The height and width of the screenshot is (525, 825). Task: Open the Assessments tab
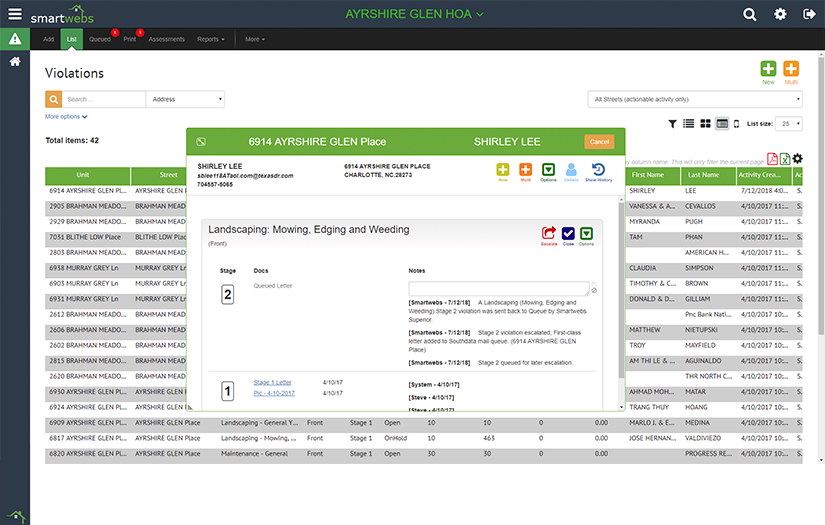pos(166,39)
